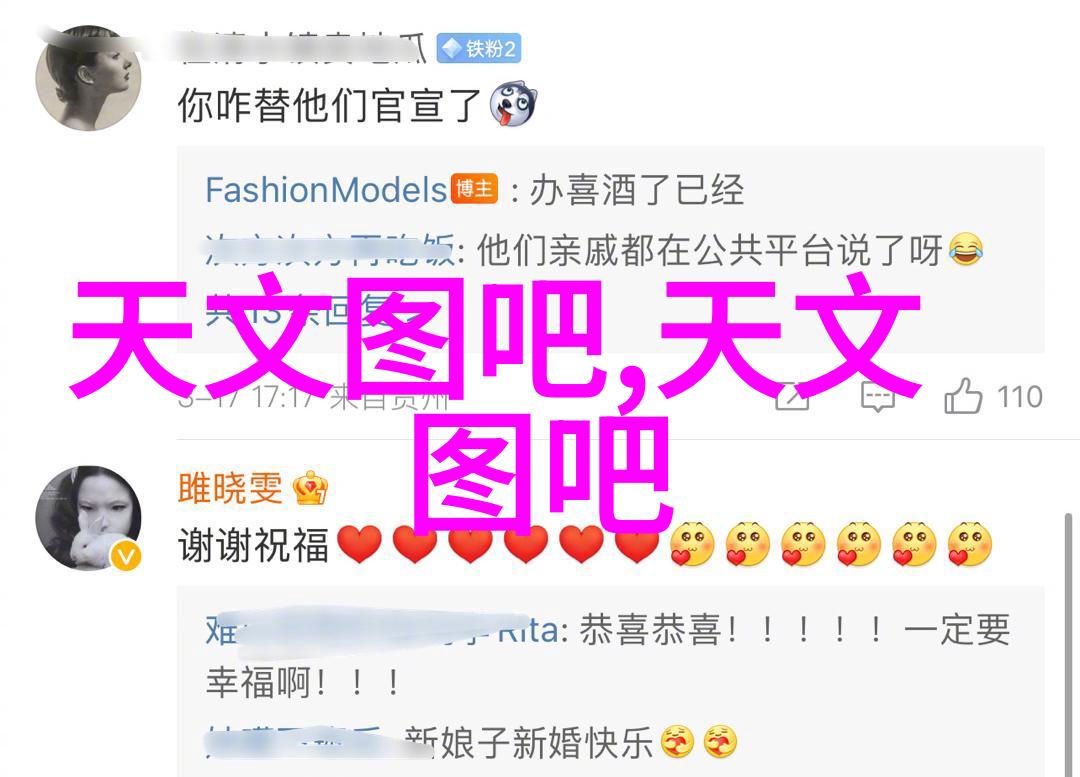
Task: Tap the reply 新娘子新婚快乐
Action: [x=529, y=743]
